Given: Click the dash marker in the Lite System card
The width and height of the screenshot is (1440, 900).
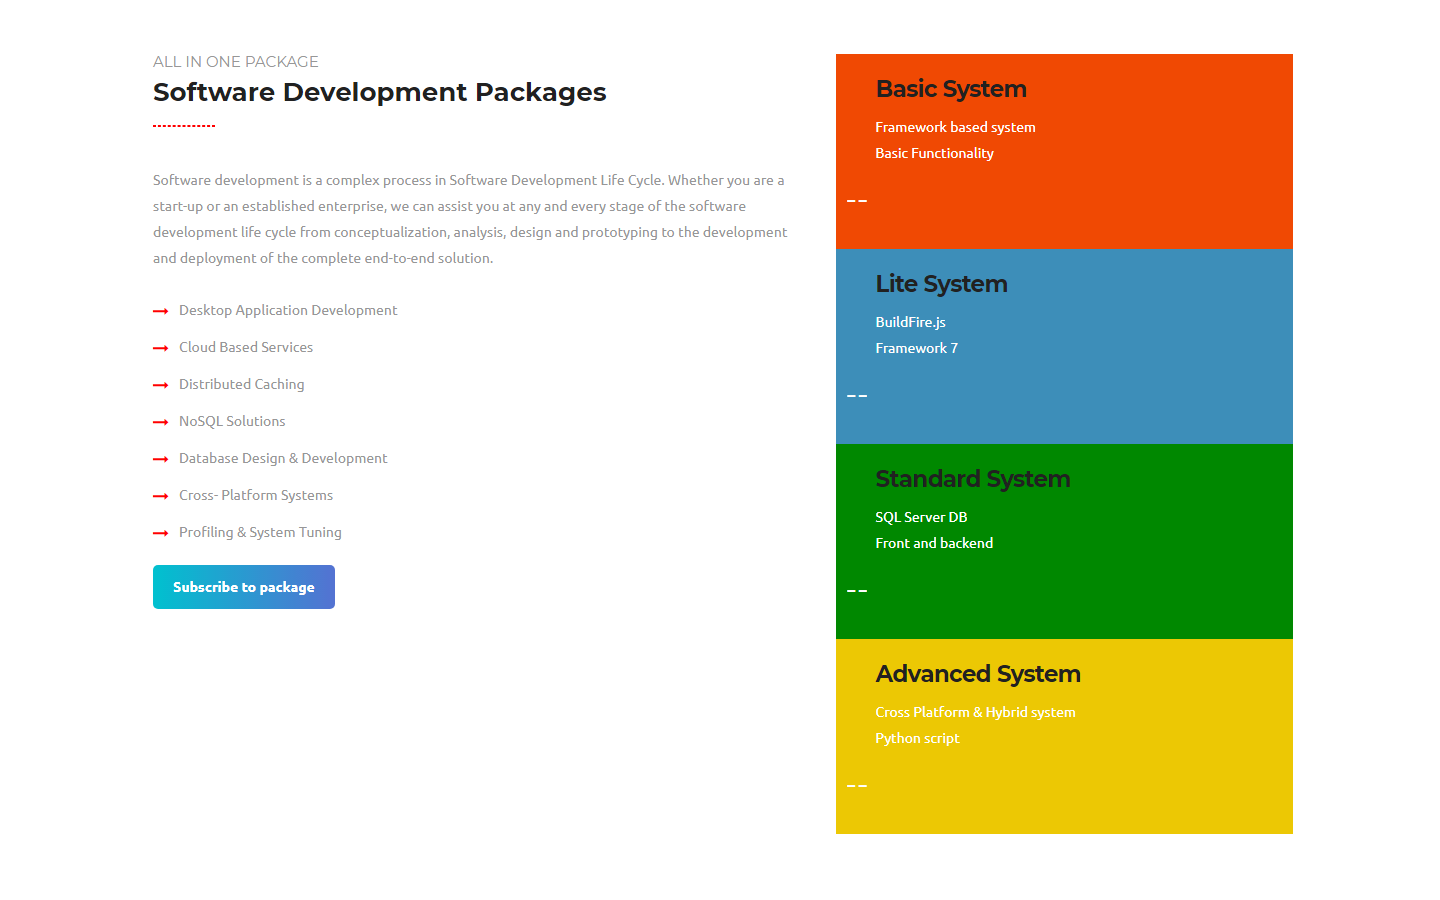Looking at the screenshot, I should 857,396.
